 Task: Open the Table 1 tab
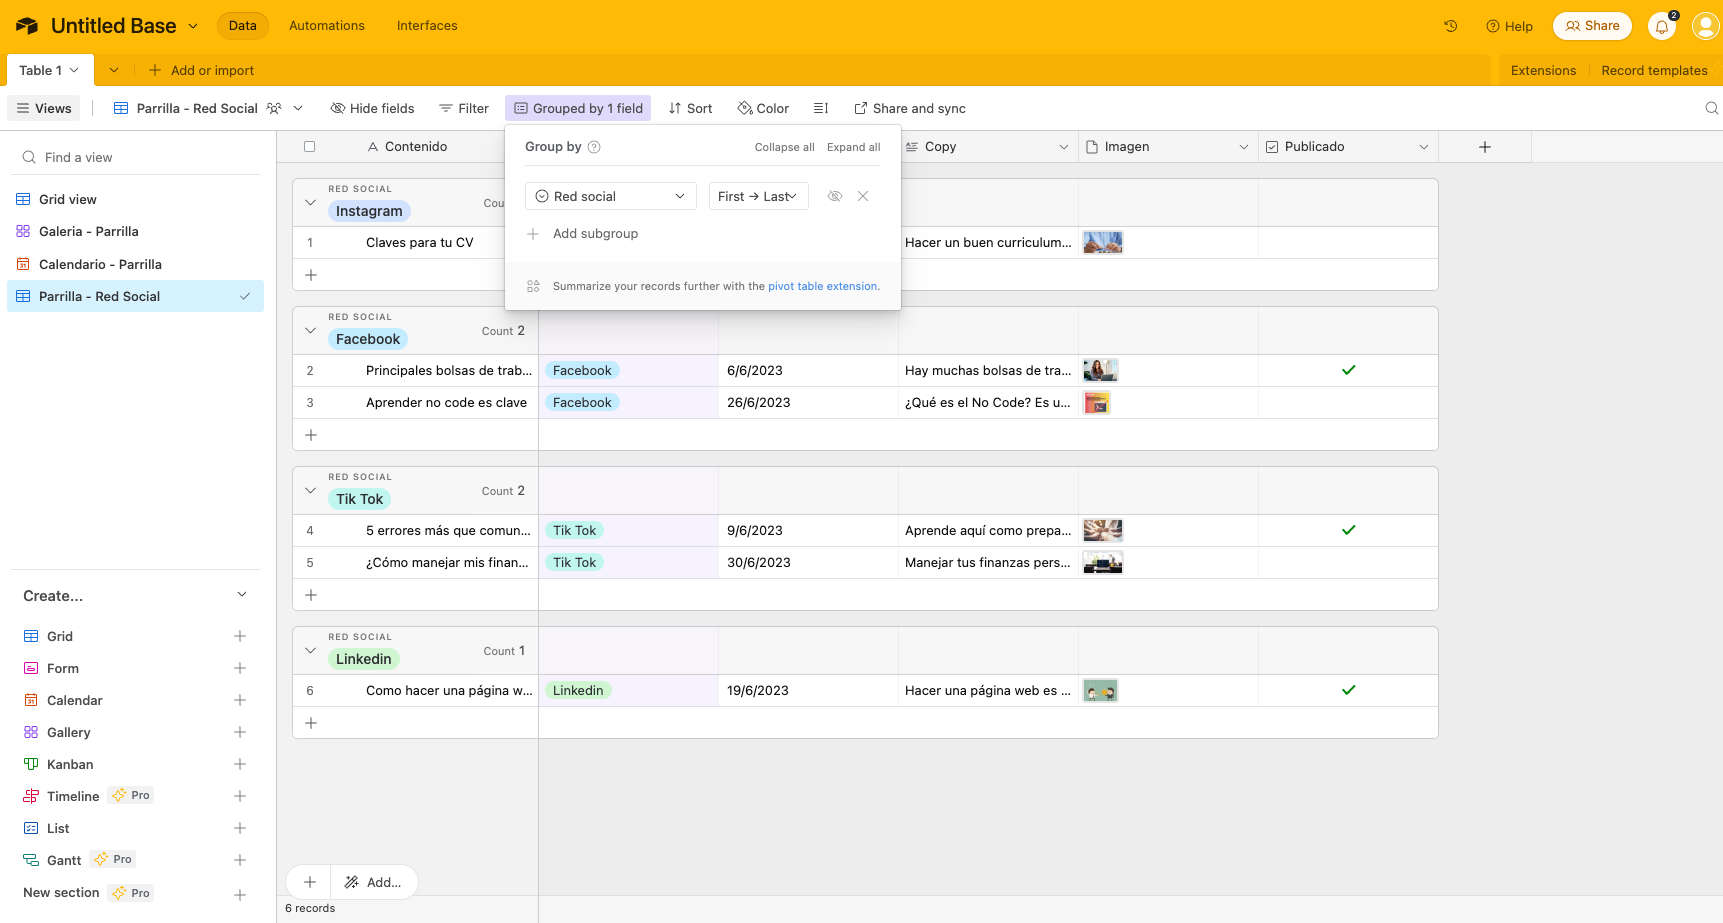click(49, 70)
